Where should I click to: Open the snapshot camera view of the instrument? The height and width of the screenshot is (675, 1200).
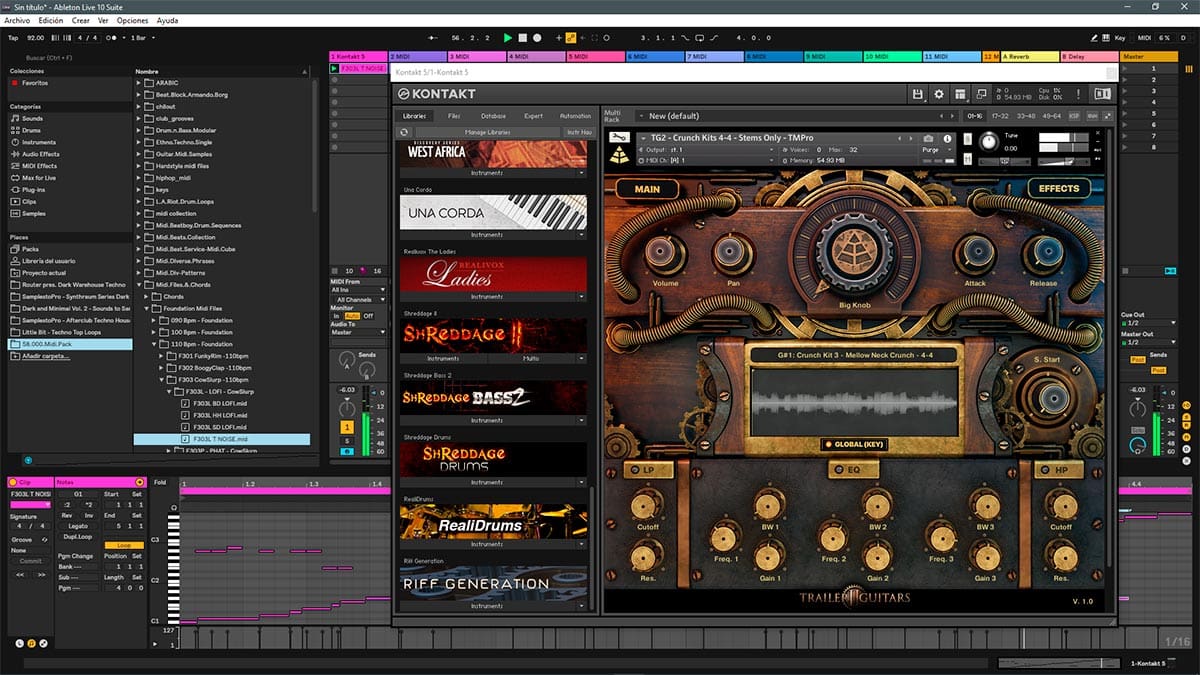tap(928, 138)
